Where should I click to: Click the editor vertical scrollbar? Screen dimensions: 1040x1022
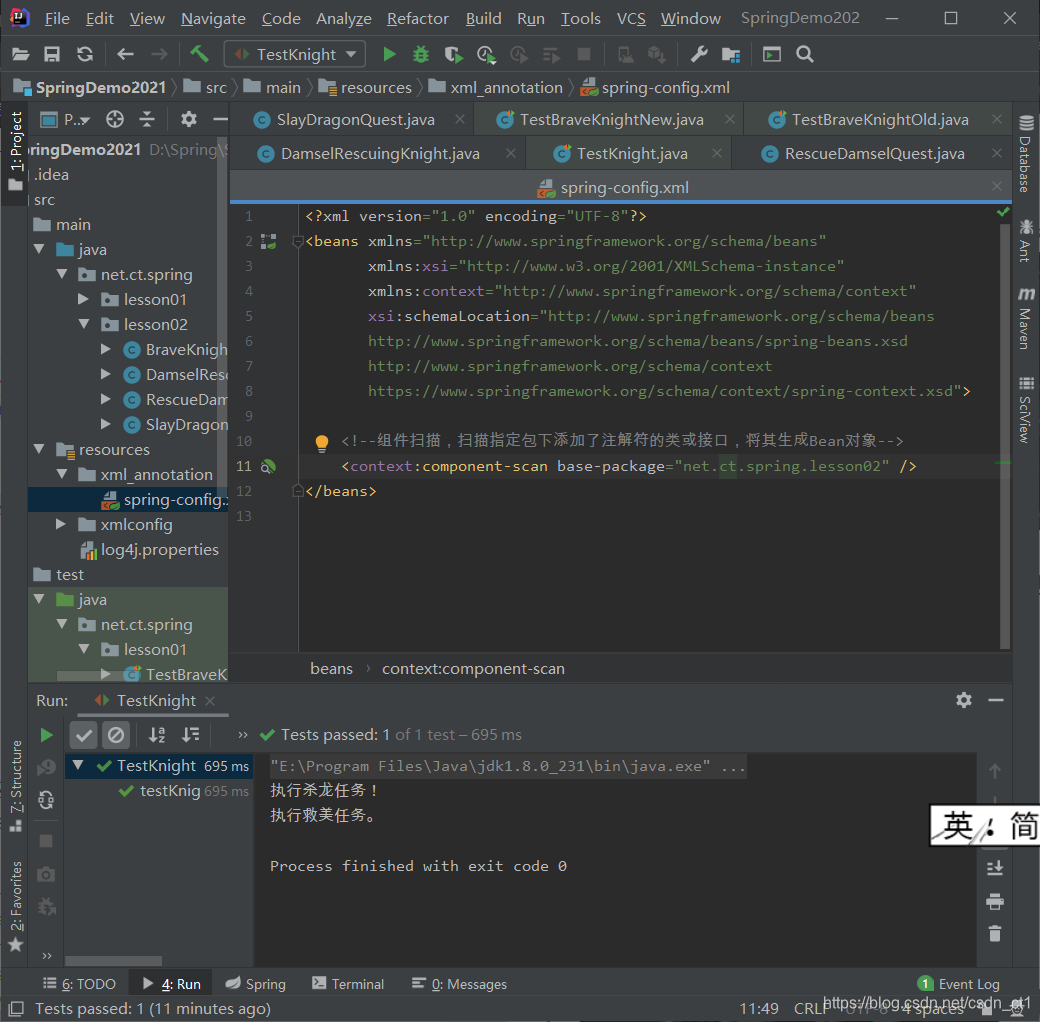[1005, 436]
